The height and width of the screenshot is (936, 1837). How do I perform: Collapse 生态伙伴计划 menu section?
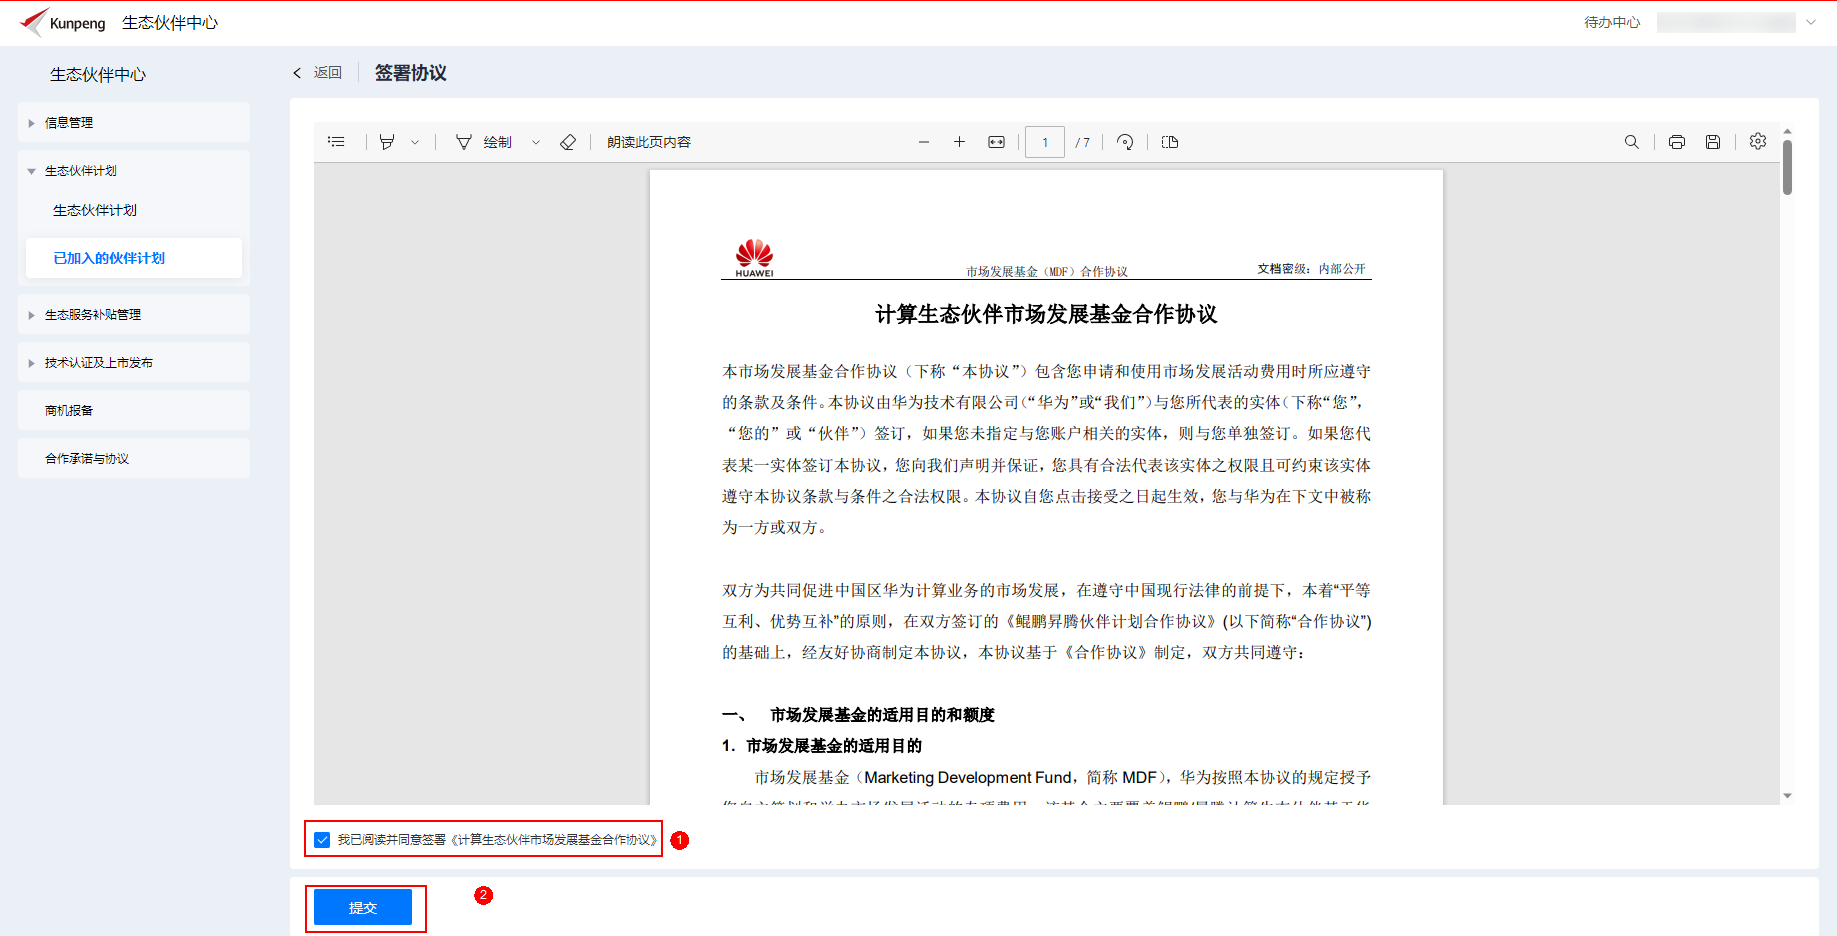click(x=134, y=170)
